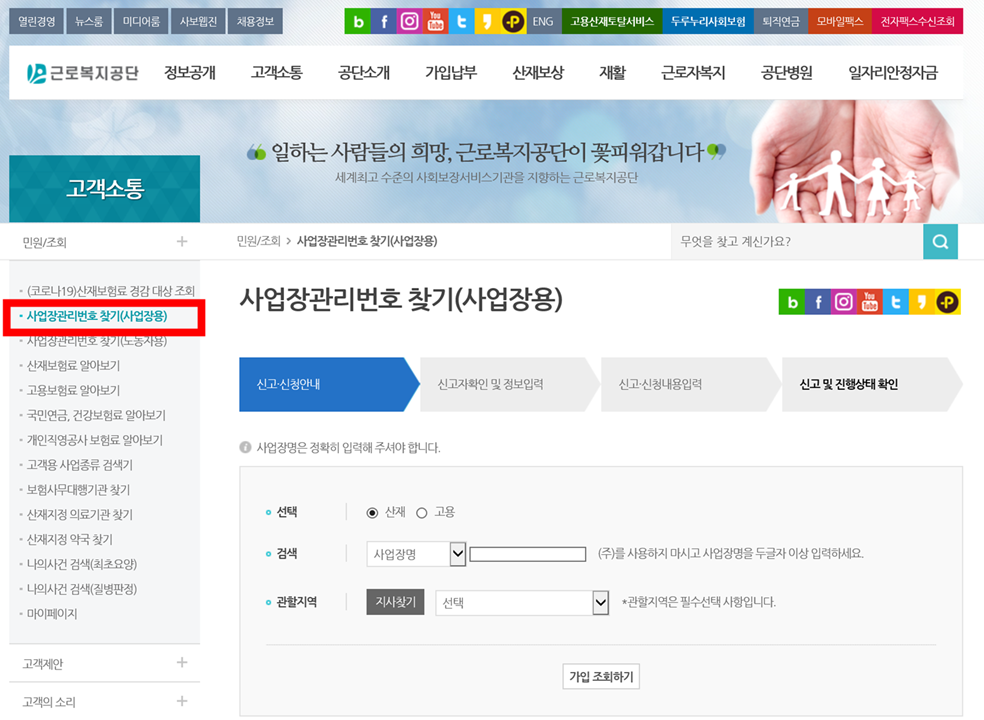This screenshot has width=984, height=720.
Task: Open 산재보험료 알아보기 in sidebar
Action: tap(73, 366)
